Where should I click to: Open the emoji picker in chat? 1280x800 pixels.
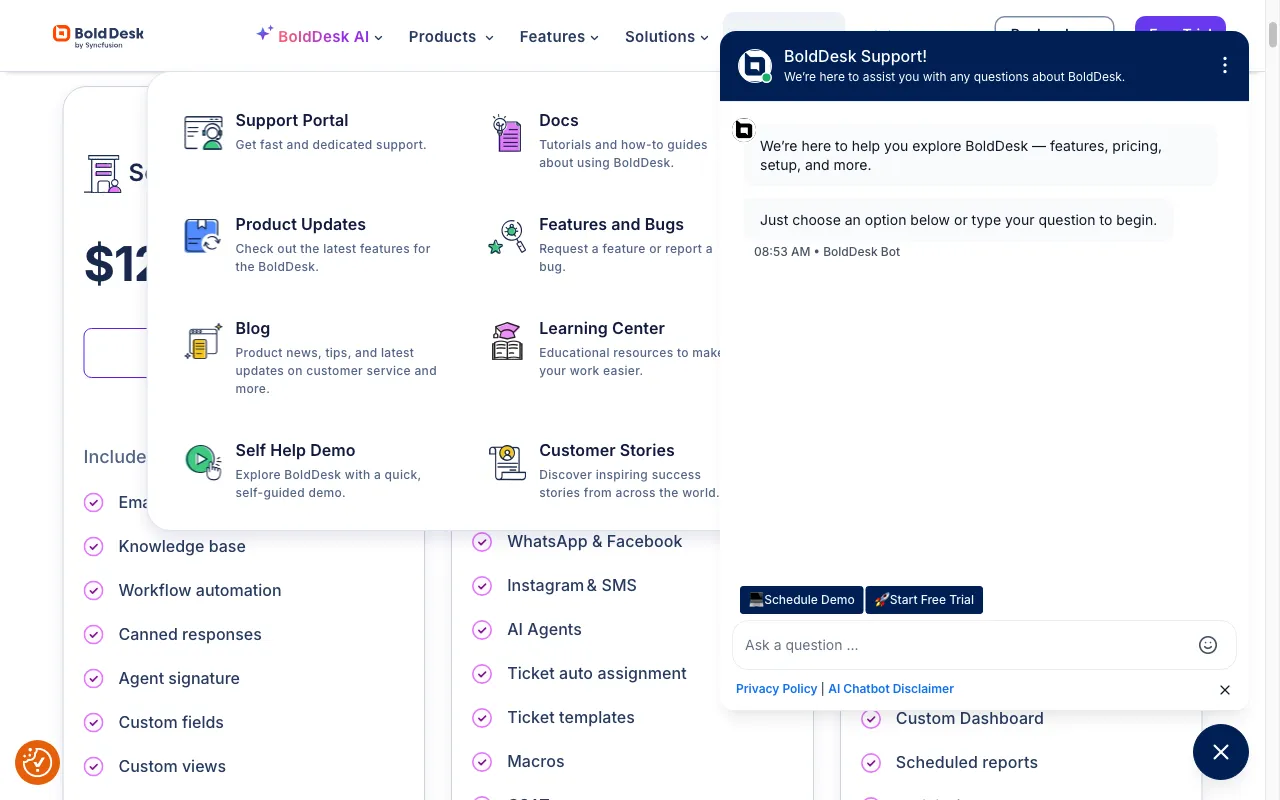(1208, 645)
